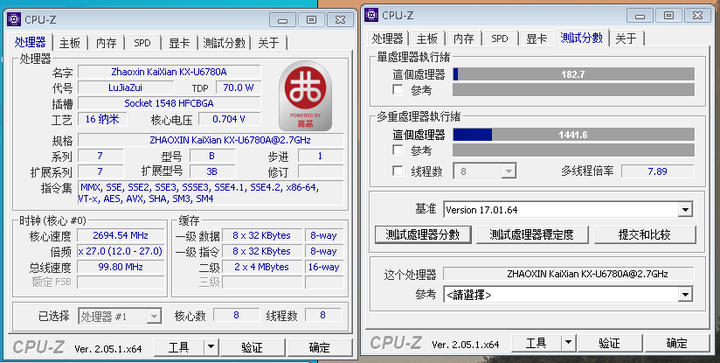Click 测試處理器穩定度 button
The width and height of the screenshot is (720, 363).
coord(532,235)
